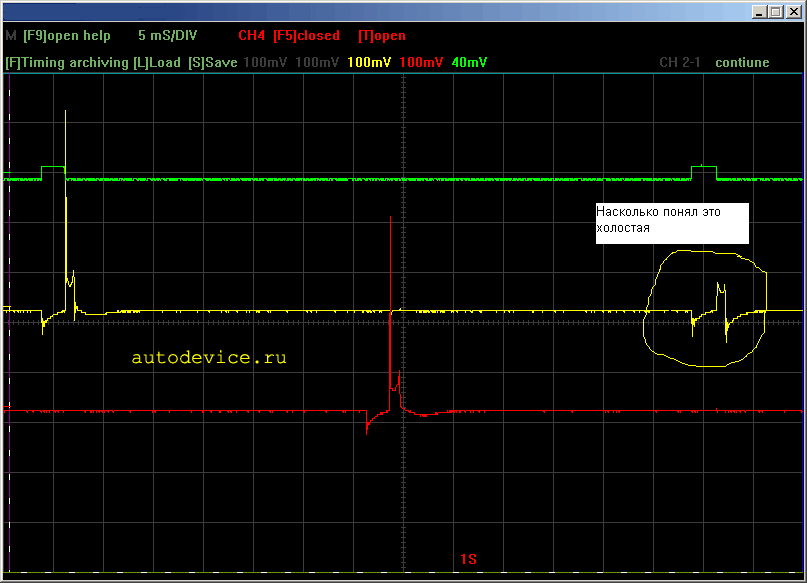807x583 pixels.
Task: Close the oscilloscope window
Action: [x=794, y=11]
